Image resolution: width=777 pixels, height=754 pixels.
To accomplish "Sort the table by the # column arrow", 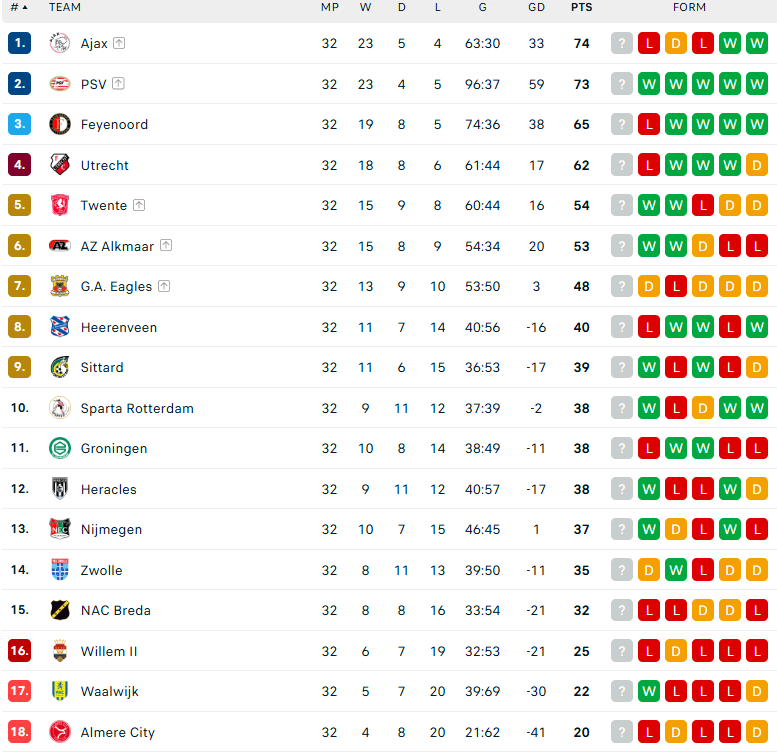I will [x=19, y=7].
